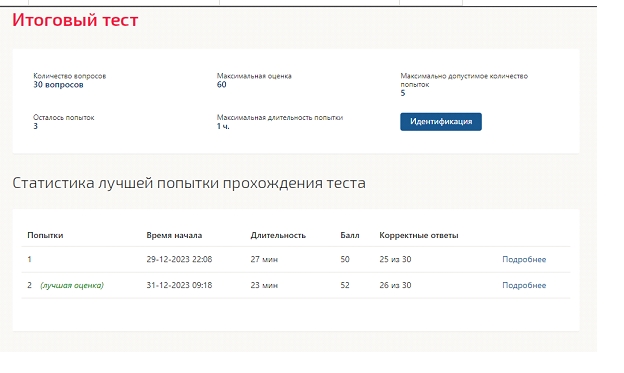This screenshot has width=624, height=373.
Task: Select the score 52 cell
Action: pos(345,285)
